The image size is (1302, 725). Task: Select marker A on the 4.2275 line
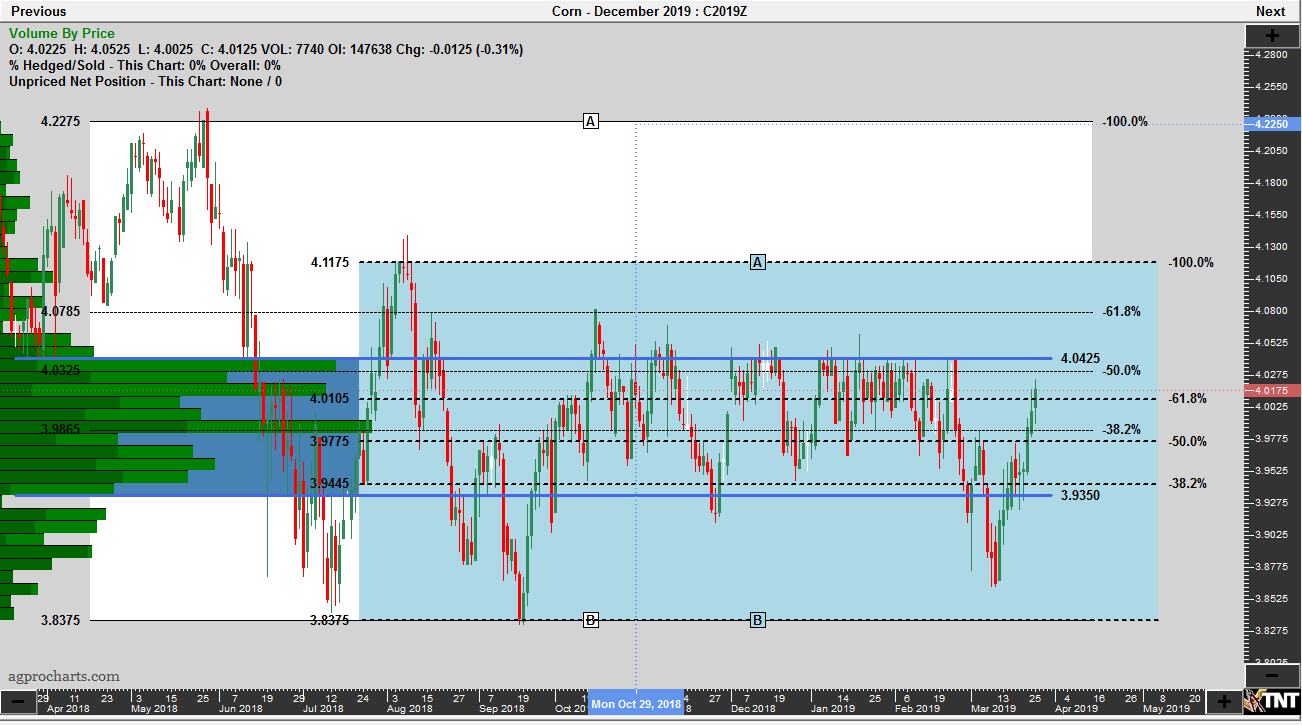coord(591,121)
